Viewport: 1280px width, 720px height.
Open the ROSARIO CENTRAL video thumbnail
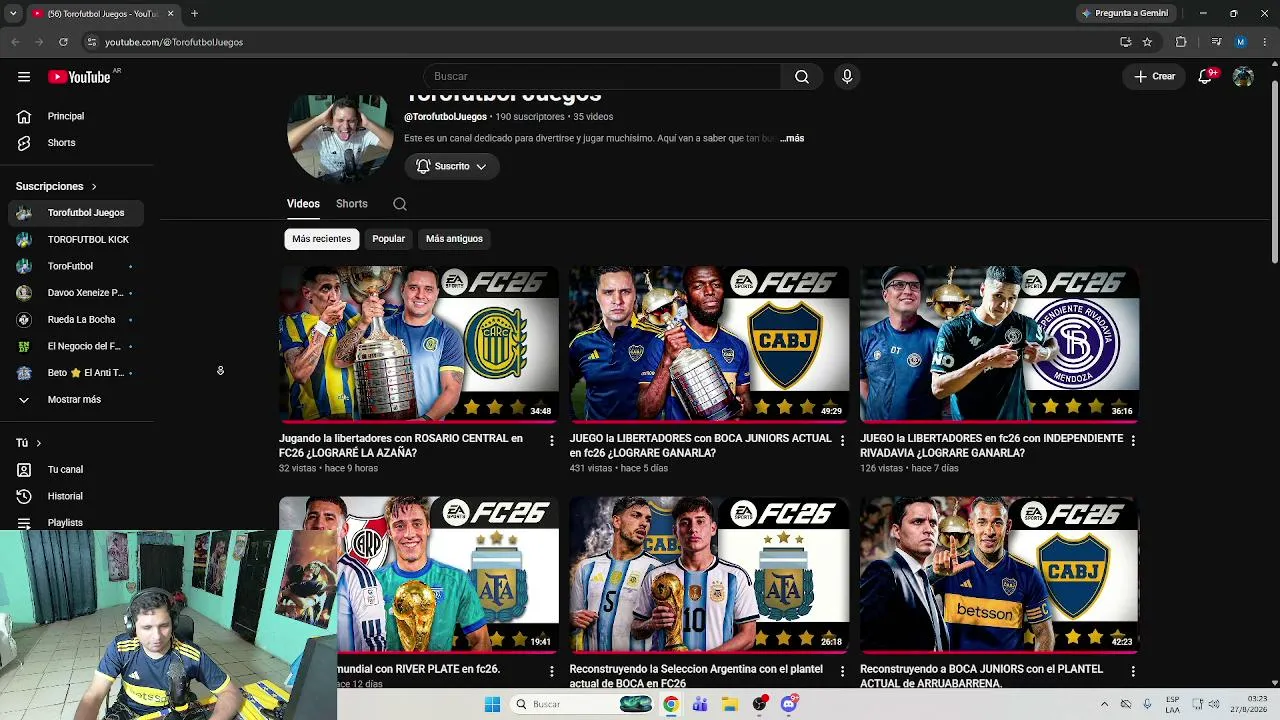419,343
